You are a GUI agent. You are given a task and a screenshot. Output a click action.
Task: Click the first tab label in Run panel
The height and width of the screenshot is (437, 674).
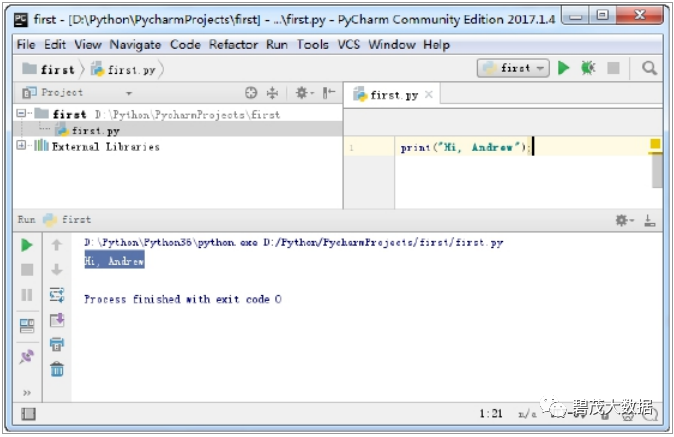point(76,220)
